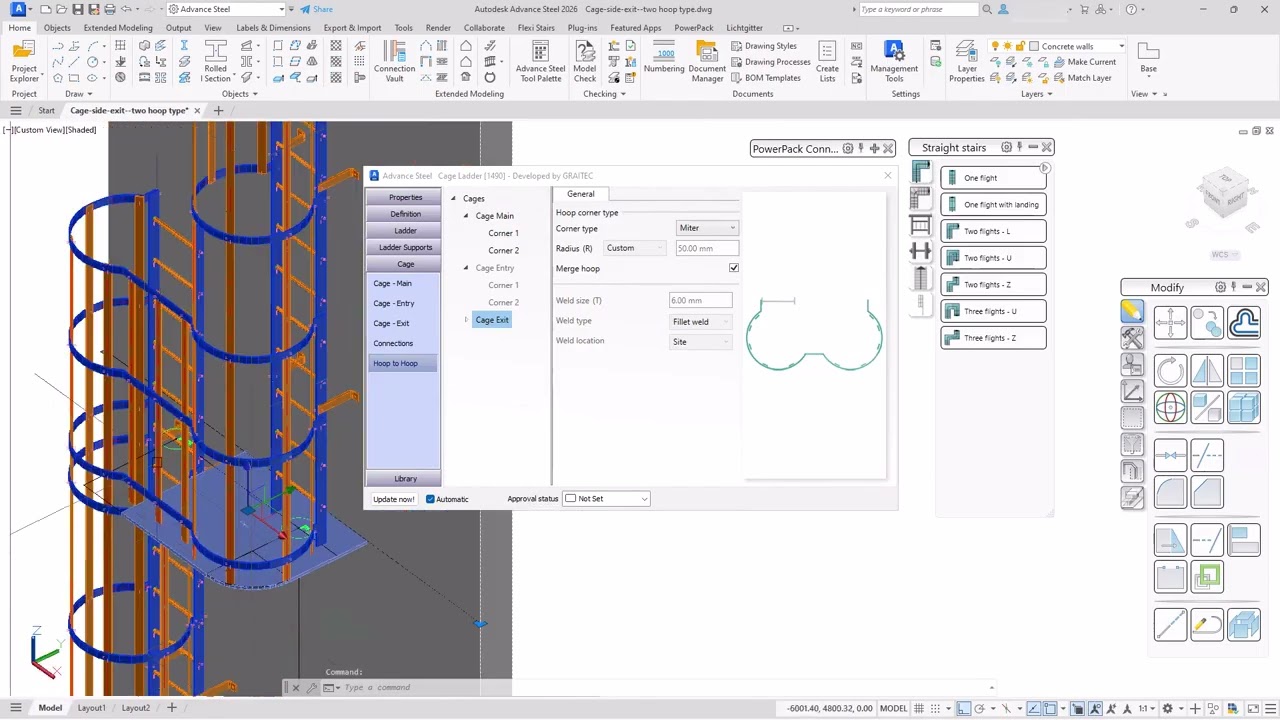The image size is (1280, 720).
Task: Open the Corner type Miter dropdown
Action: click(706, 228)
